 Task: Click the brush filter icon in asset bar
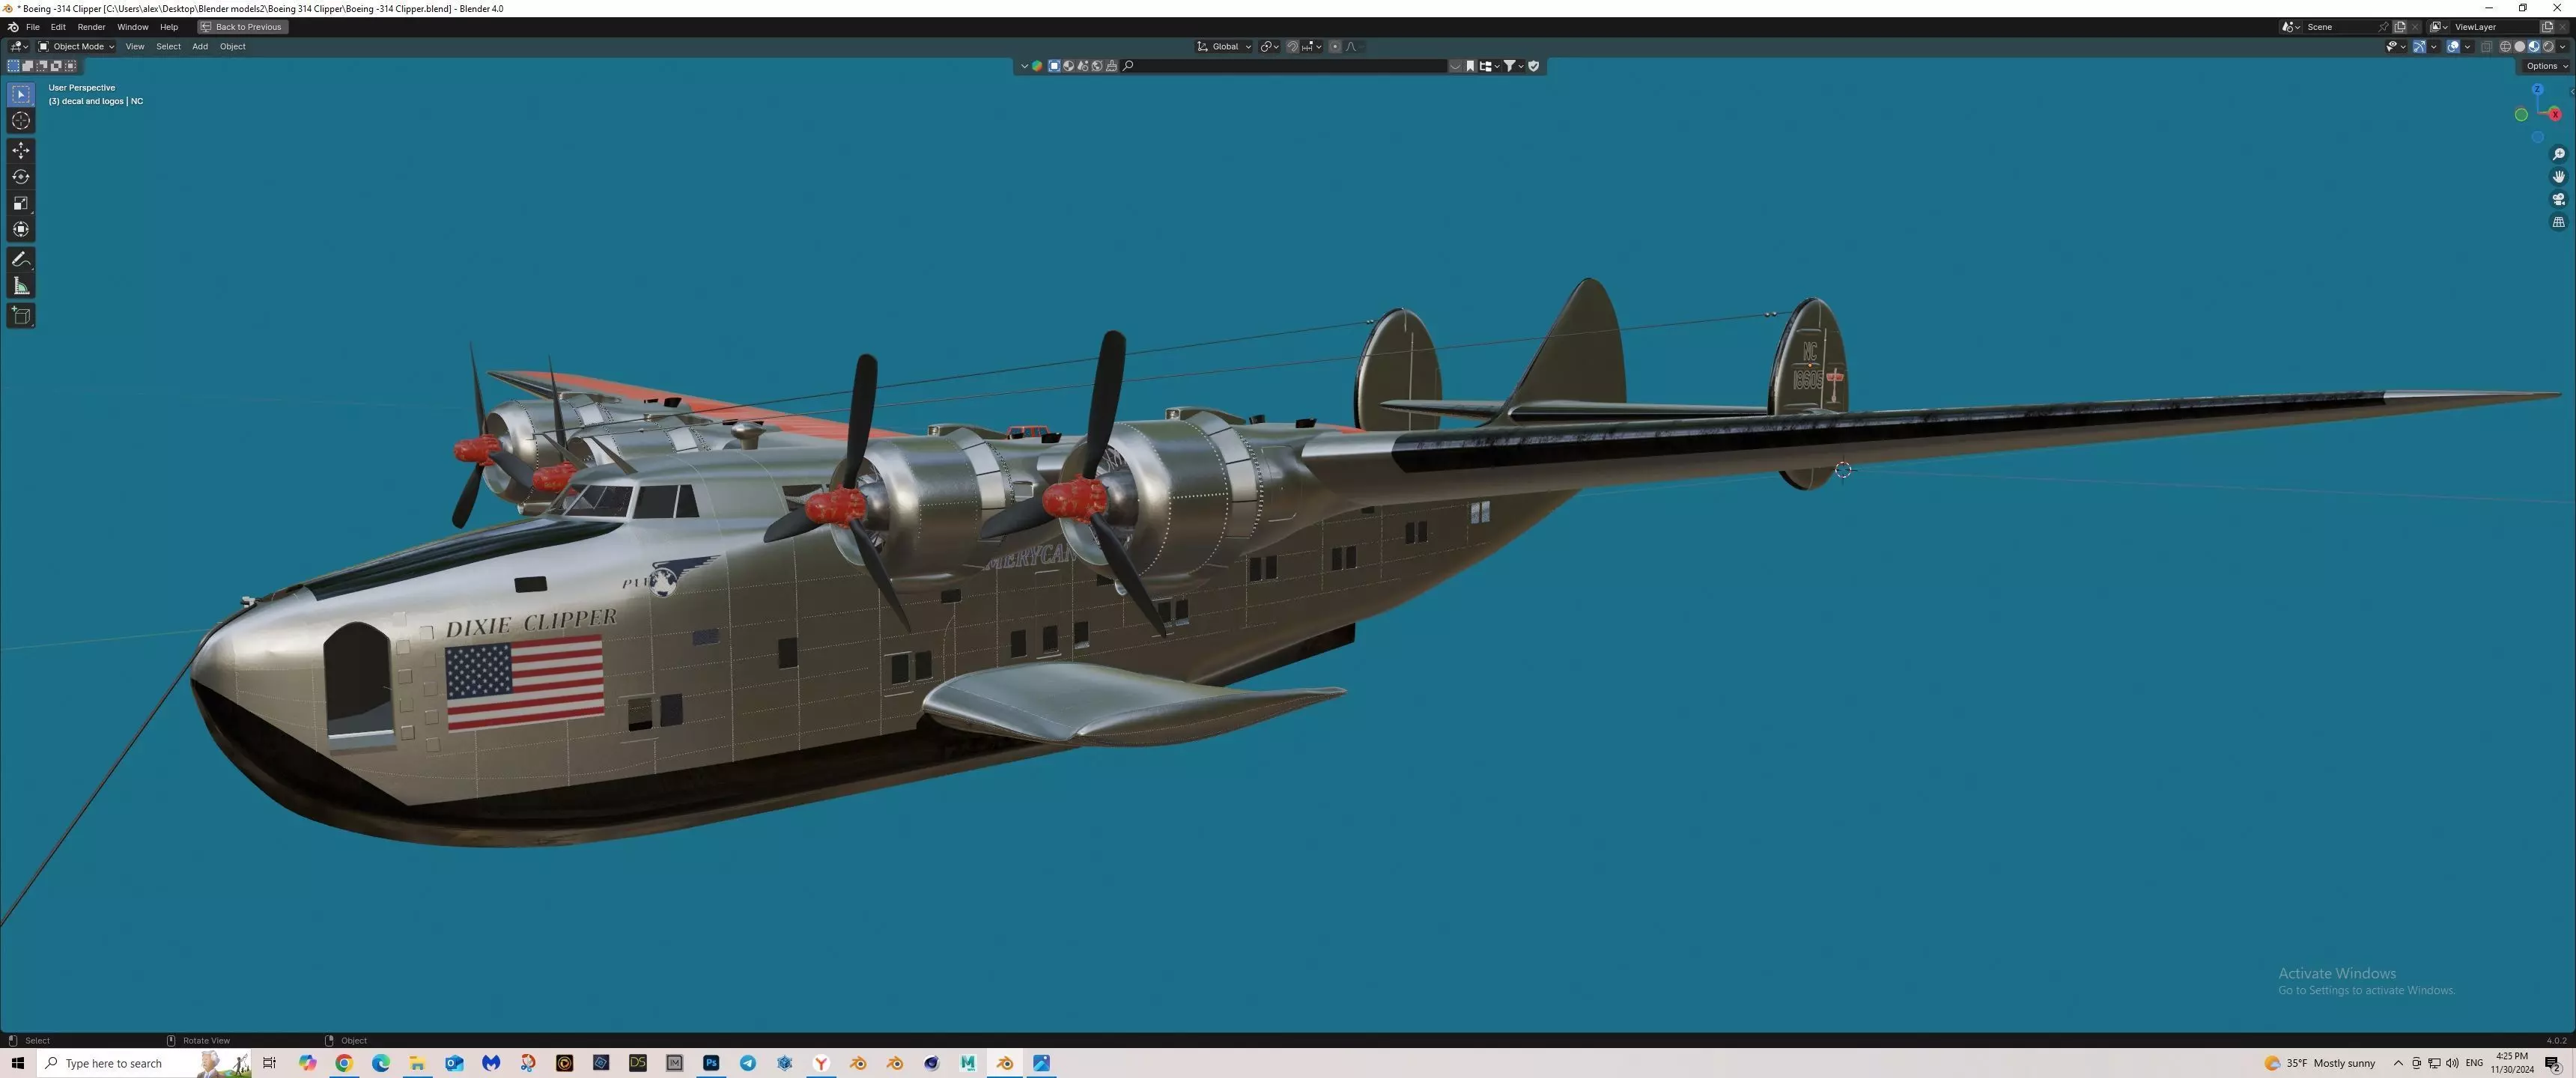click(1110, 66)
